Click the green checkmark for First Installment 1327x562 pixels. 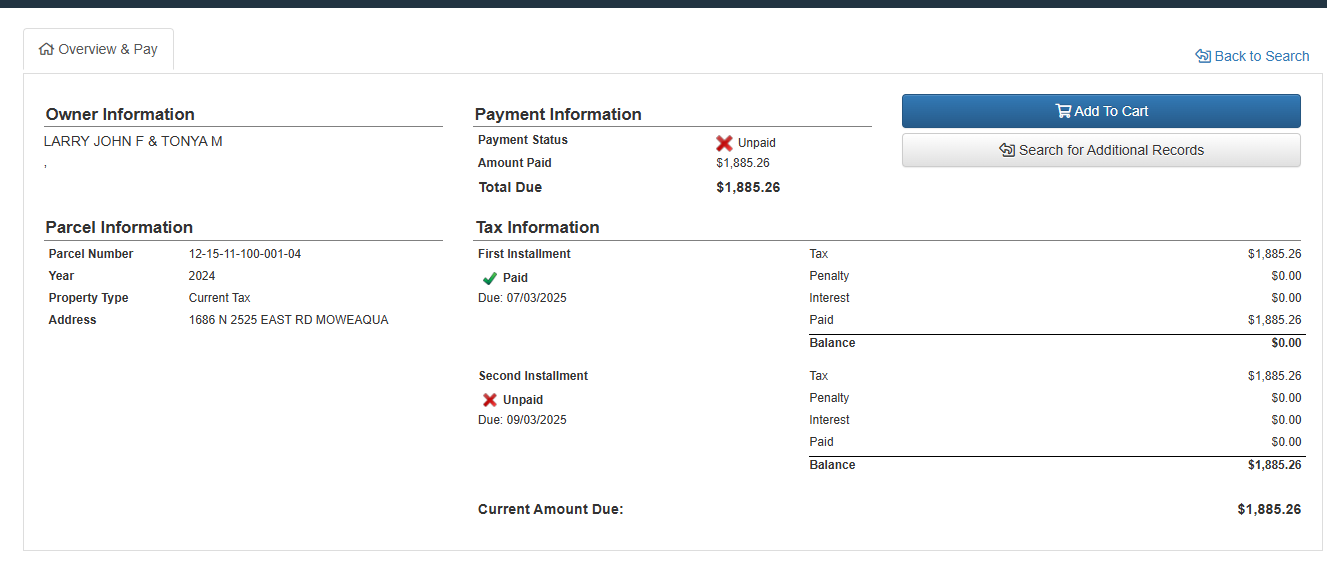pyautogui.click(x=490, y=278)
